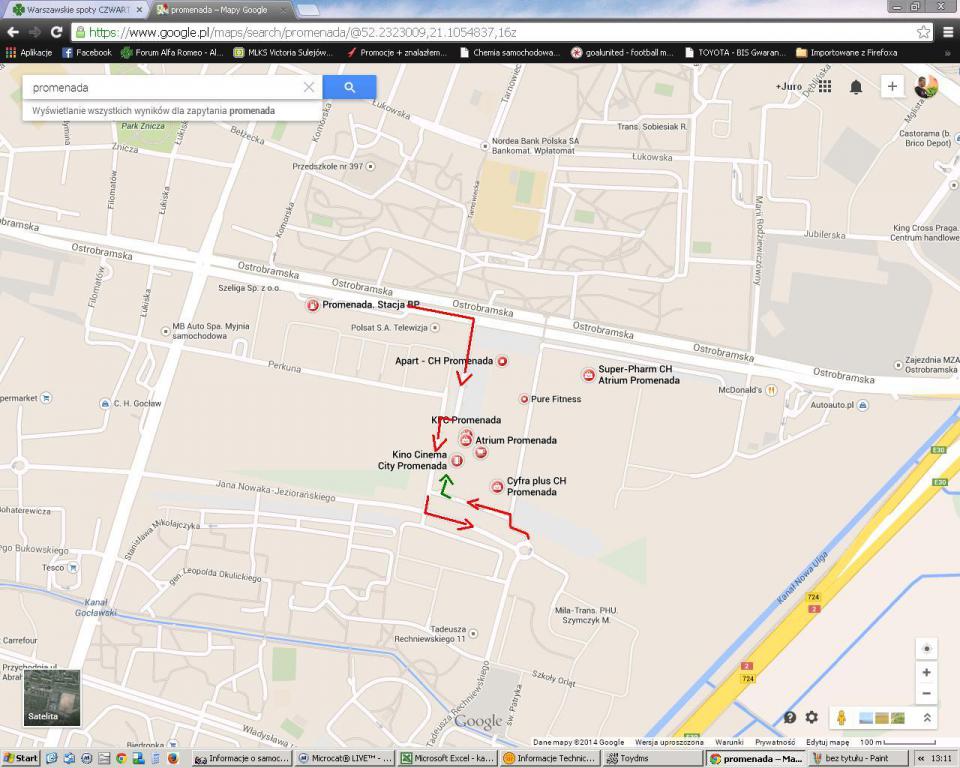The height and width of the screenshot is (768, 960).
Task: Open the account profile avatar
Action: click(x=926, y=86)
